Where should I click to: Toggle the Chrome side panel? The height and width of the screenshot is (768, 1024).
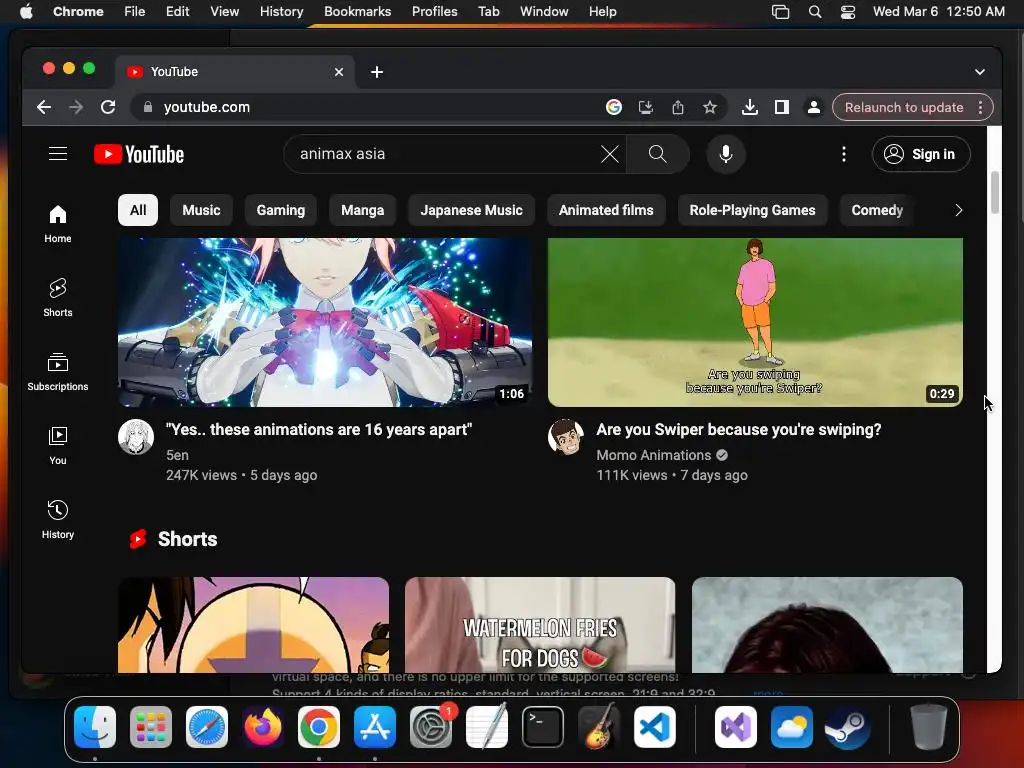pyautogui.click(x=782, y=107)
